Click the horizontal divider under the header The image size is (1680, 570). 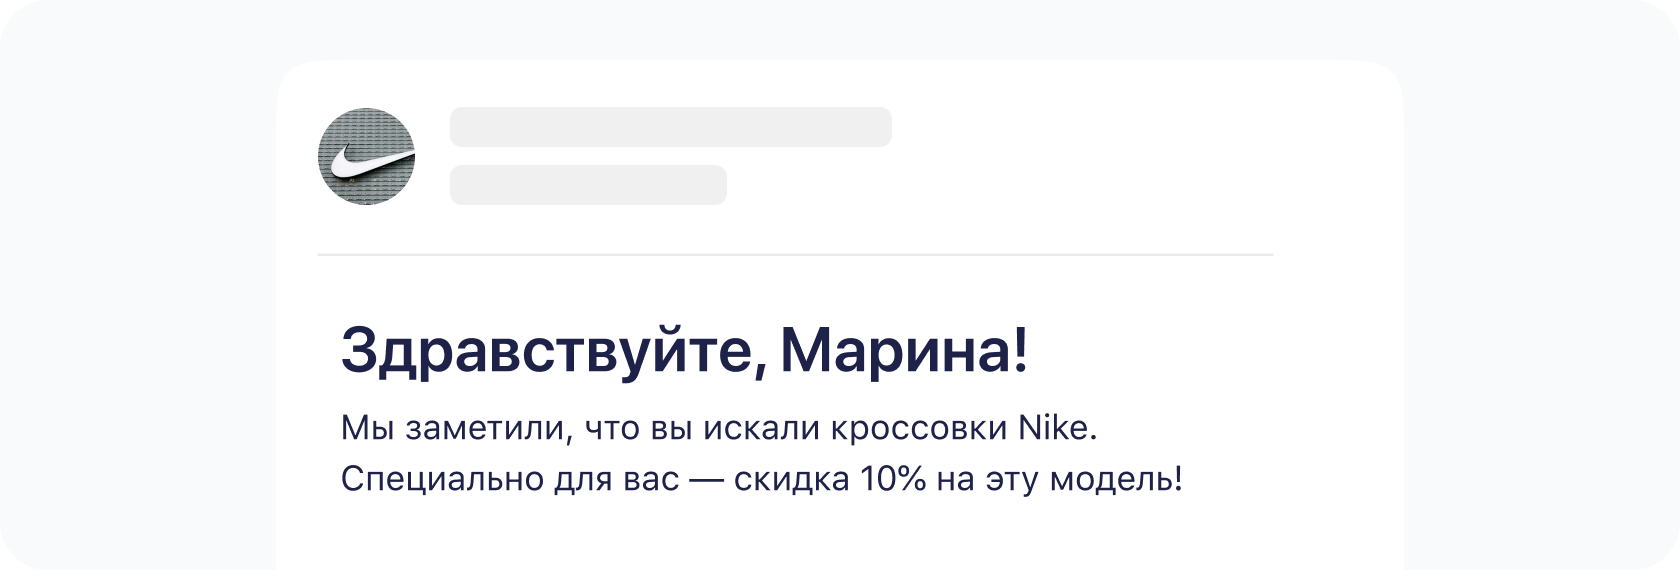[x=795, y=255]
